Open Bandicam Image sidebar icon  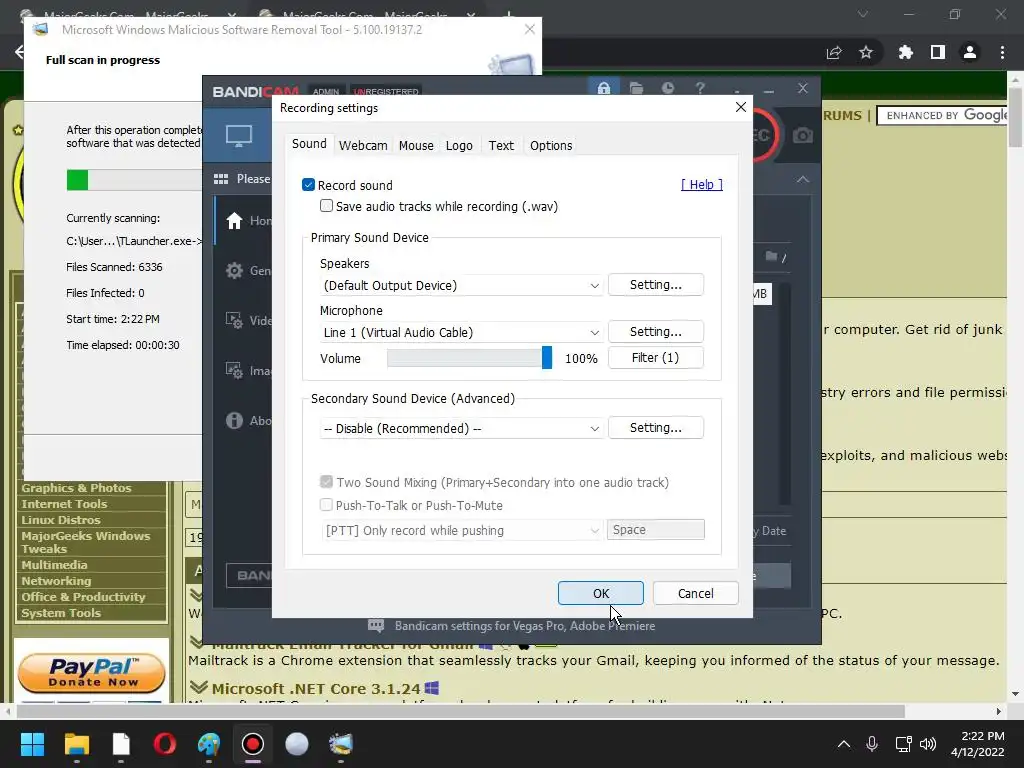234,370
